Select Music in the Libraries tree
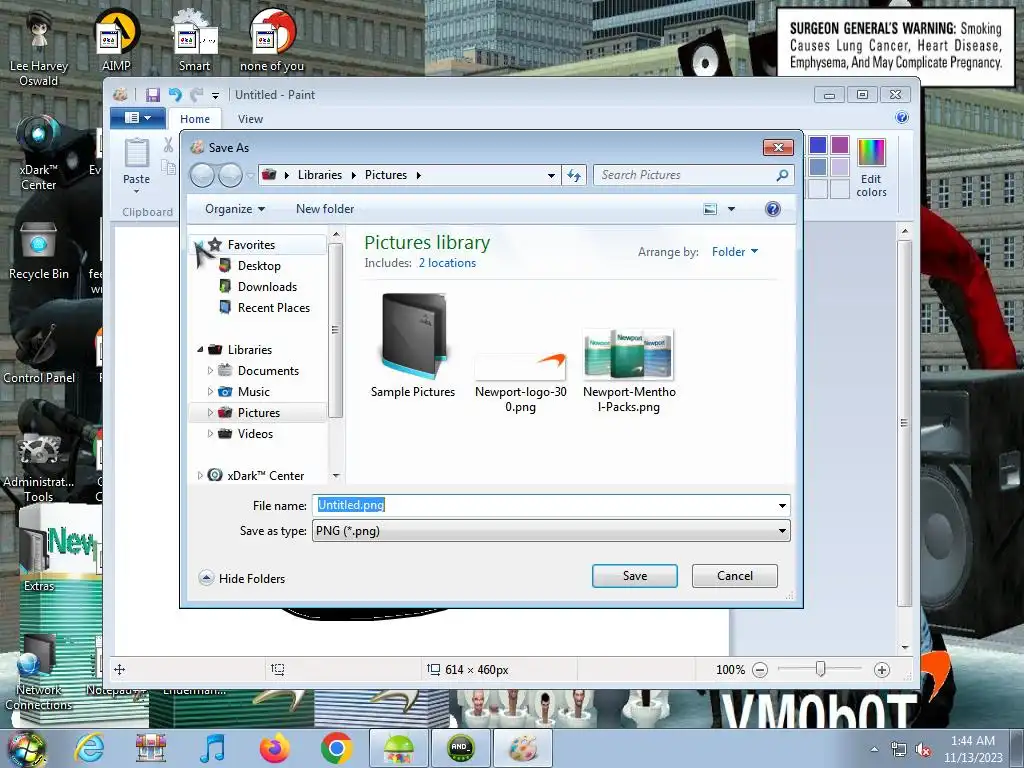Screen dimensions: 1024x768 click(x=253, y=392)
